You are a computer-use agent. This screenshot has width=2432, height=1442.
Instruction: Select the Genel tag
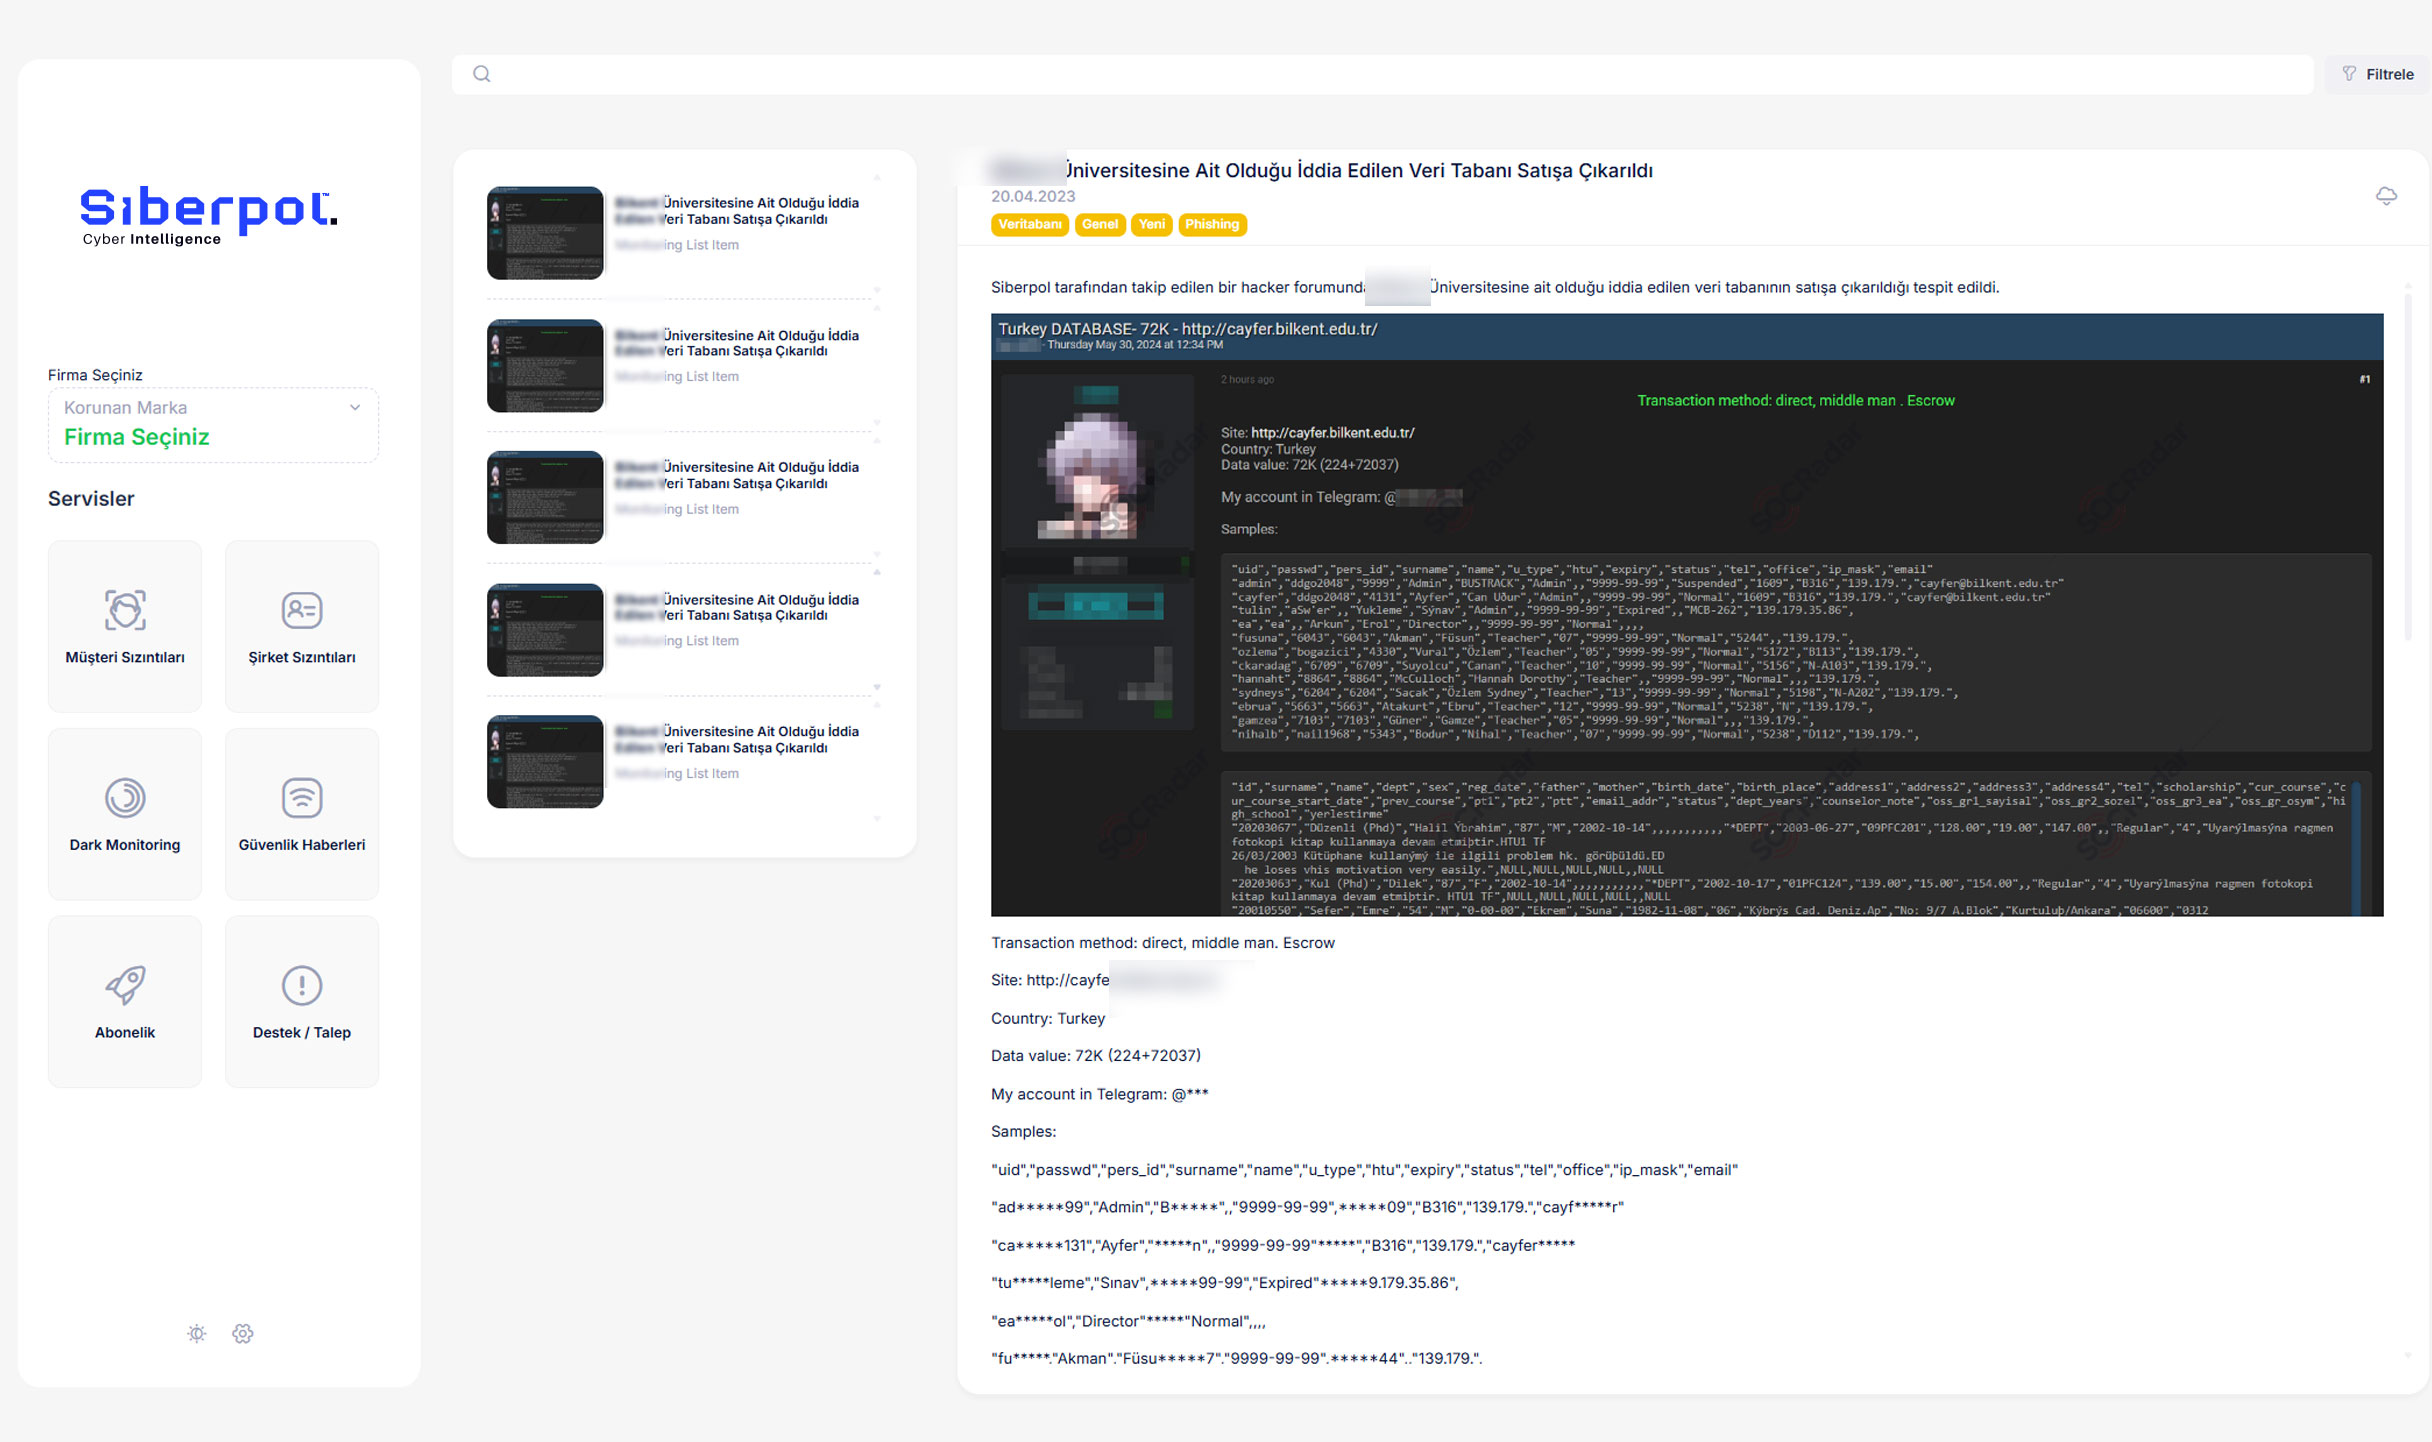[1099, 224]
